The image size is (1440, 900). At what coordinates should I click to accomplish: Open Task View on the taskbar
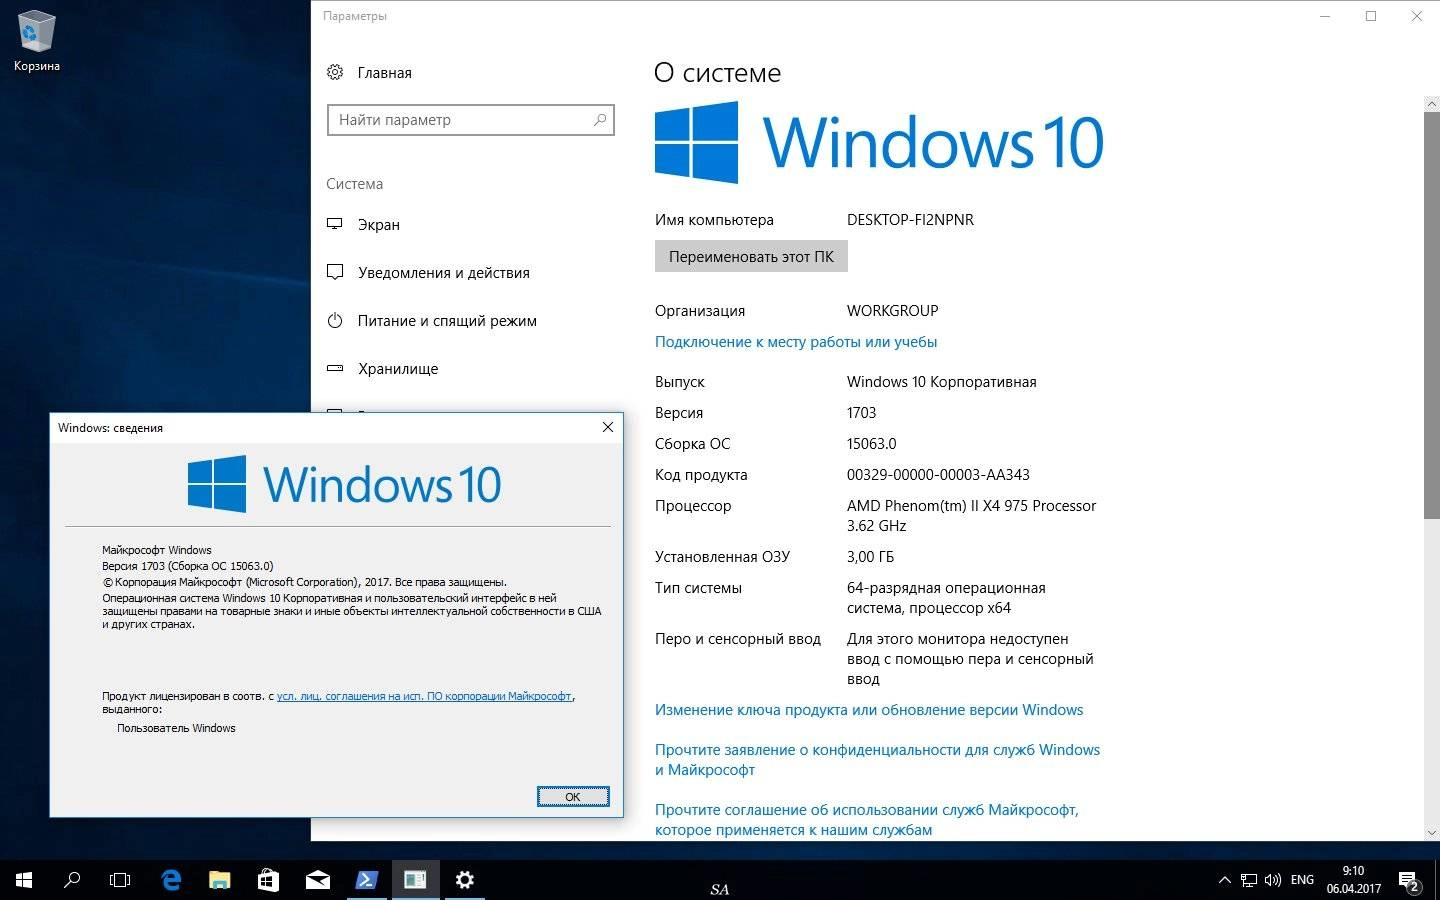coord(120,880)
